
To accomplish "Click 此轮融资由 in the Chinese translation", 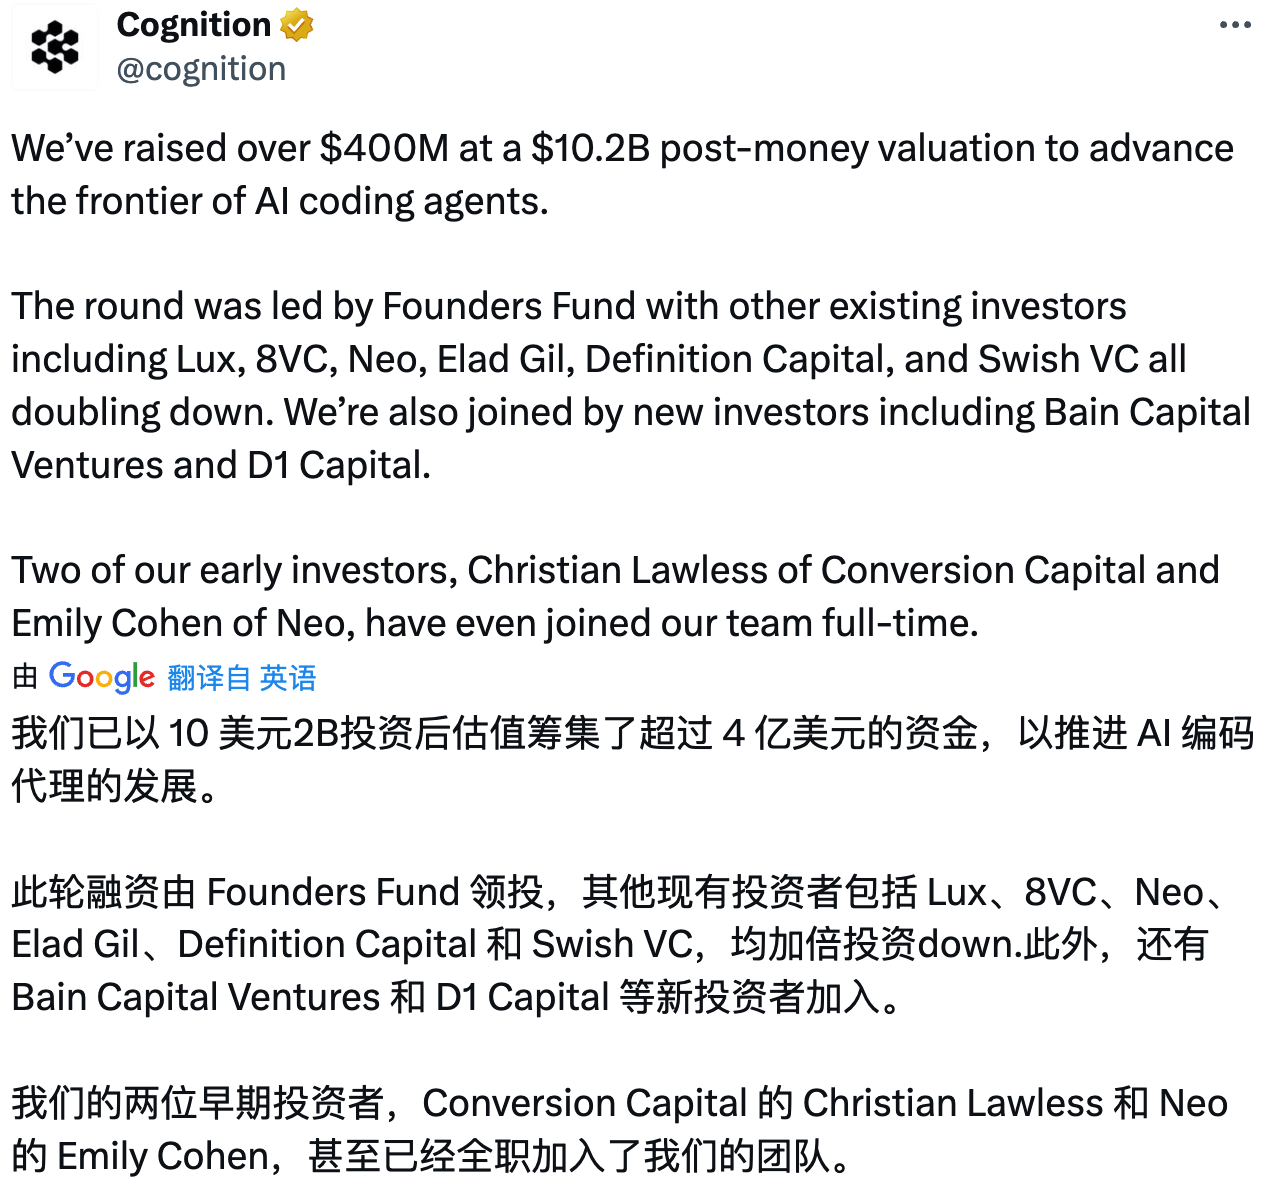I will coord(104,891).
